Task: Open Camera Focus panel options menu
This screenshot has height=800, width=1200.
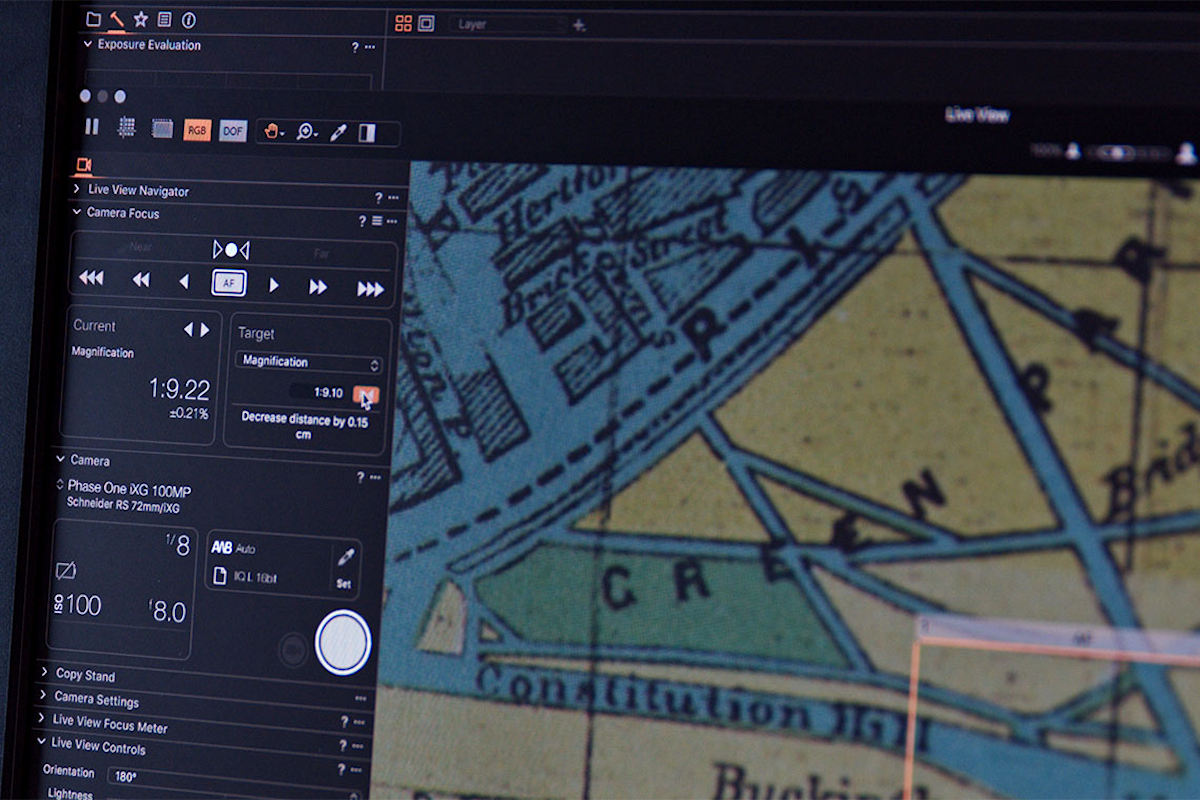Action: [392, 222]
